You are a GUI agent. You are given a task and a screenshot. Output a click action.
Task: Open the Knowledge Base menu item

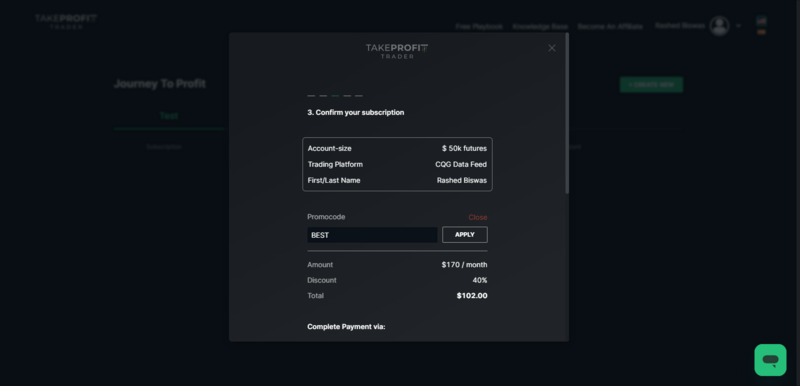(540, 26)
